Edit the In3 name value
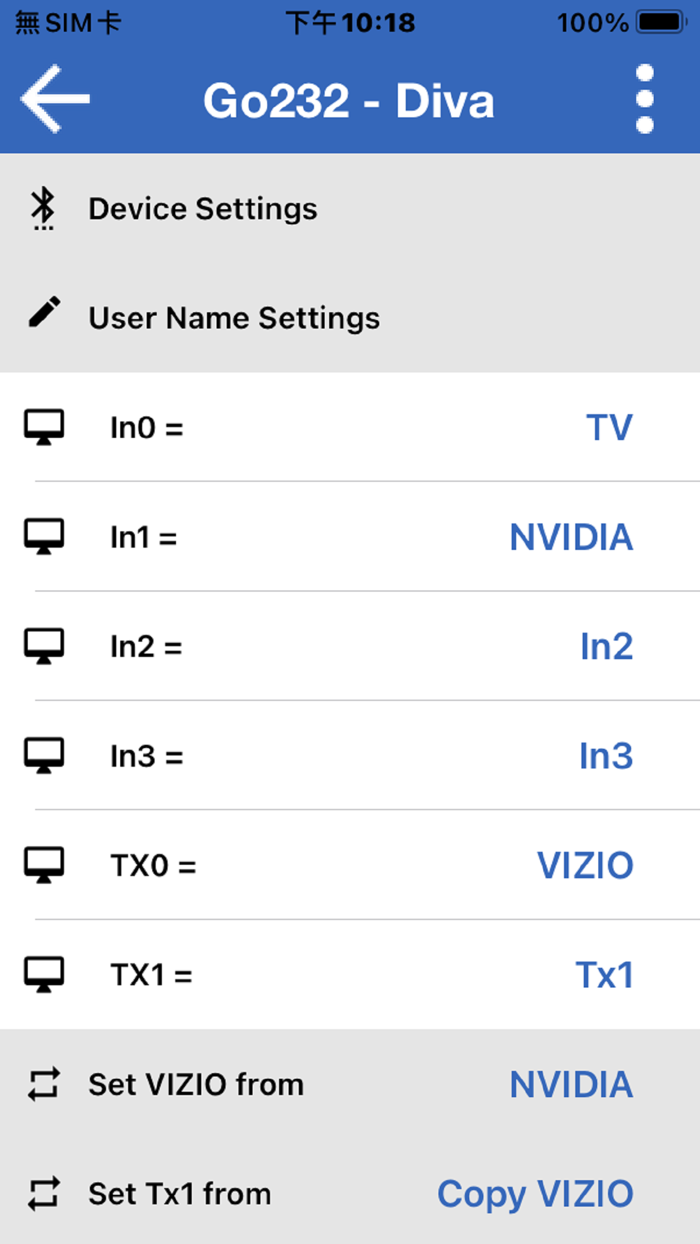 [x=606, y=757]
